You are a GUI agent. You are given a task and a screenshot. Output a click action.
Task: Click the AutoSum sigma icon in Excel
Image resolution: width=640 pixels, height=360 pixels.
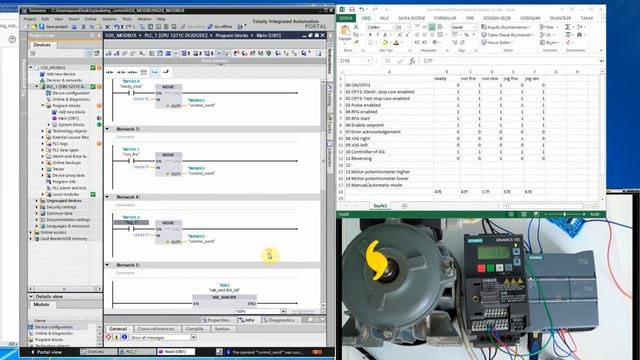(568, 27)
